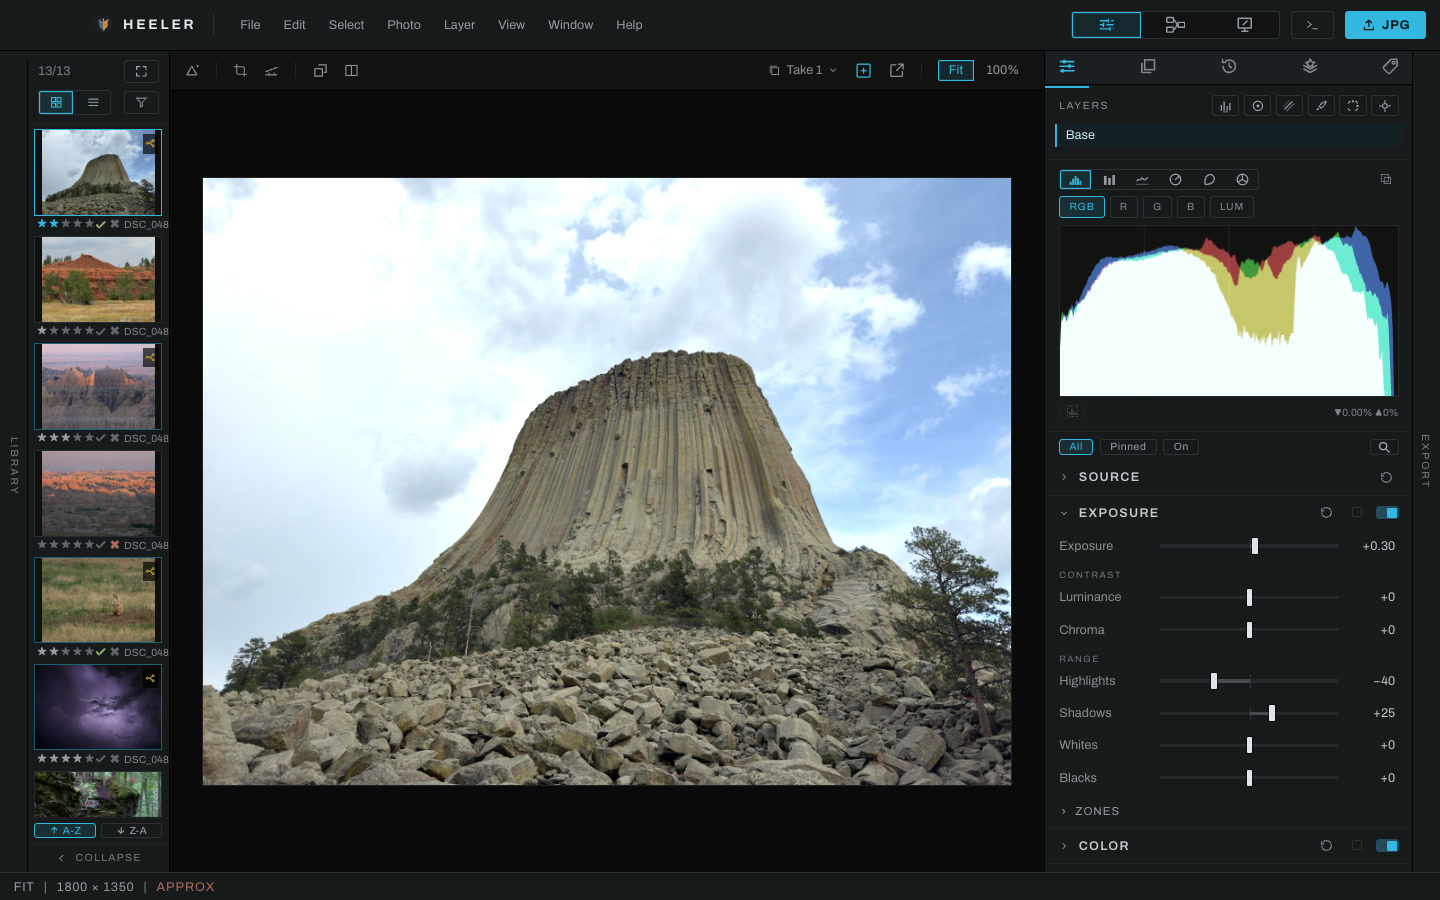1440x900 pixels.
Task: Click the Highlights slider handle
Action: point(1214,681)
